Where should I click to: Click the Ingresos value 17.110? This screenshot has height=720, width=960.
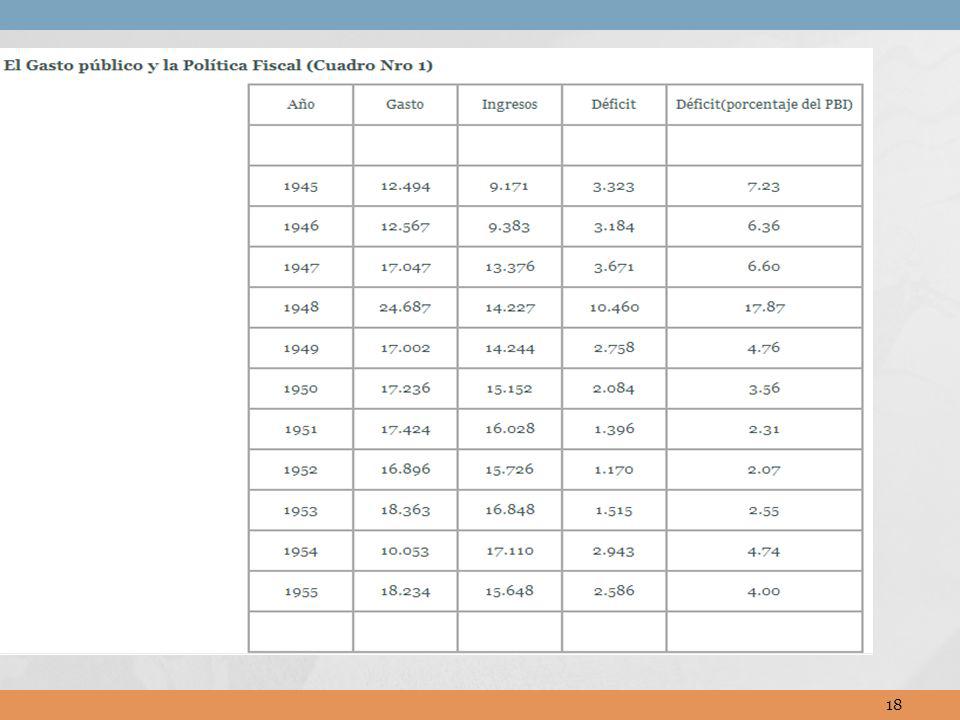coord(510,550)
